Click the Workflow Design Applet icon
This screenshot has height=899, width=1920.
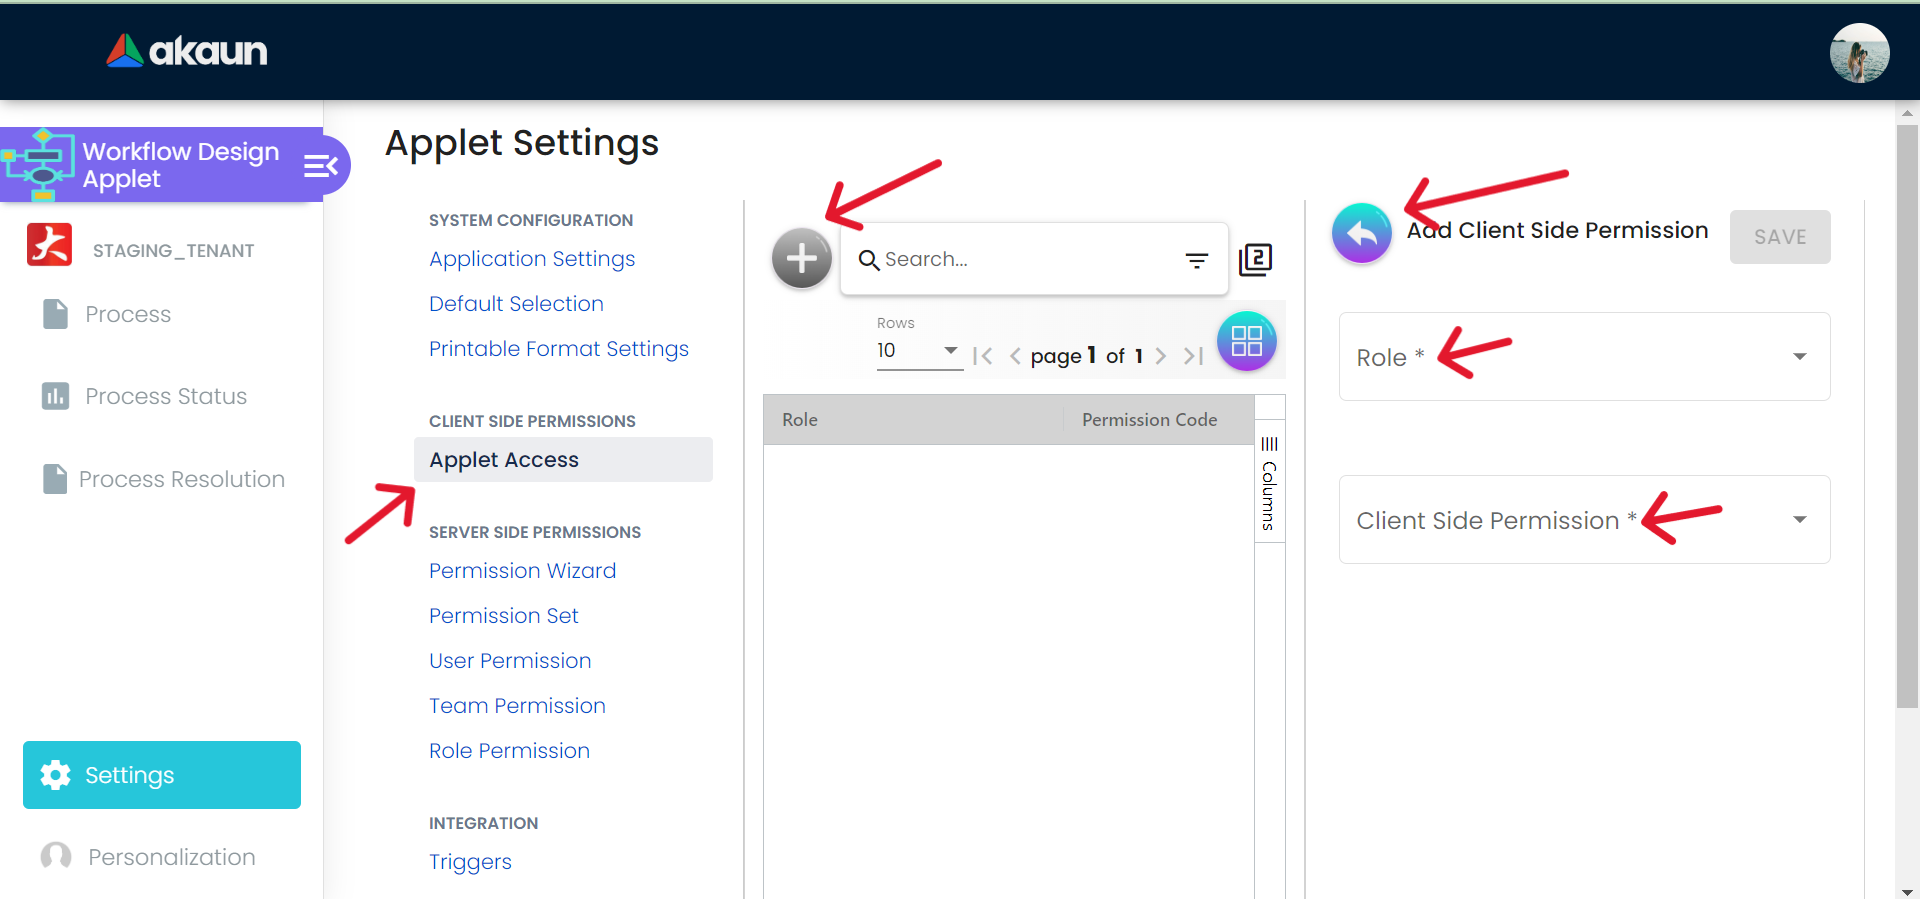pos(38,164)
